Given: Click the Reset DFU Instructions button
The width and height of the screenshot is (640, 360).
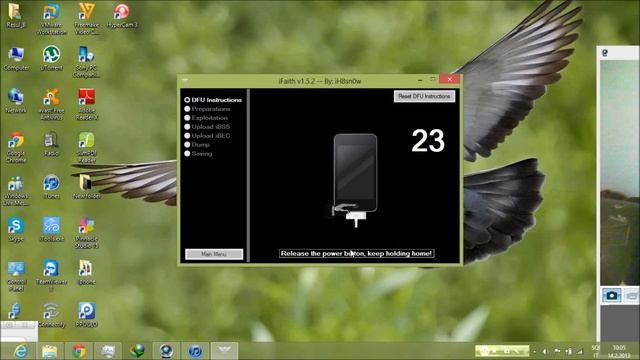Looking at the screenshot, I should pyautogui.click(x=424, y=96).
